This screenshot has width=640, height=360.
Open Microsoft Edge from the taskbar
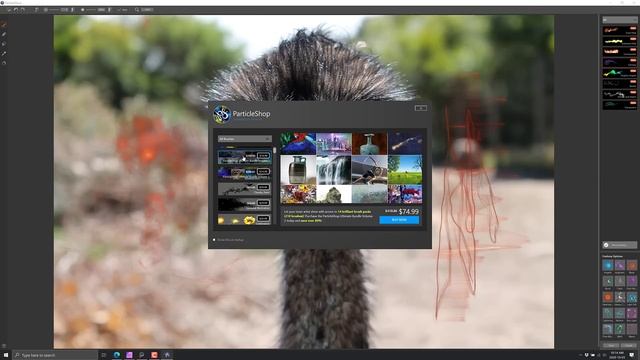(117, 355)
